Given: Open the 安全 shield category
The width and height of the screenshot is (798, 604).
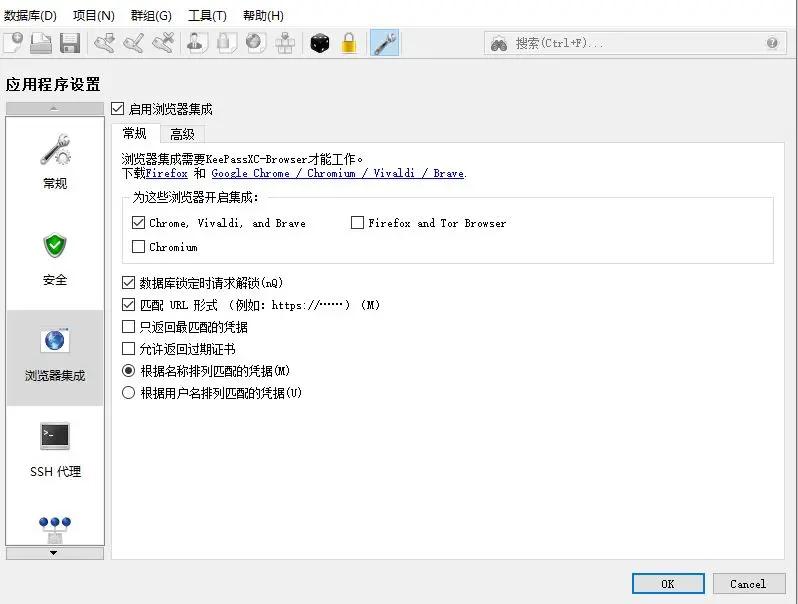Looking at the screenshot, I should point(55,260).
